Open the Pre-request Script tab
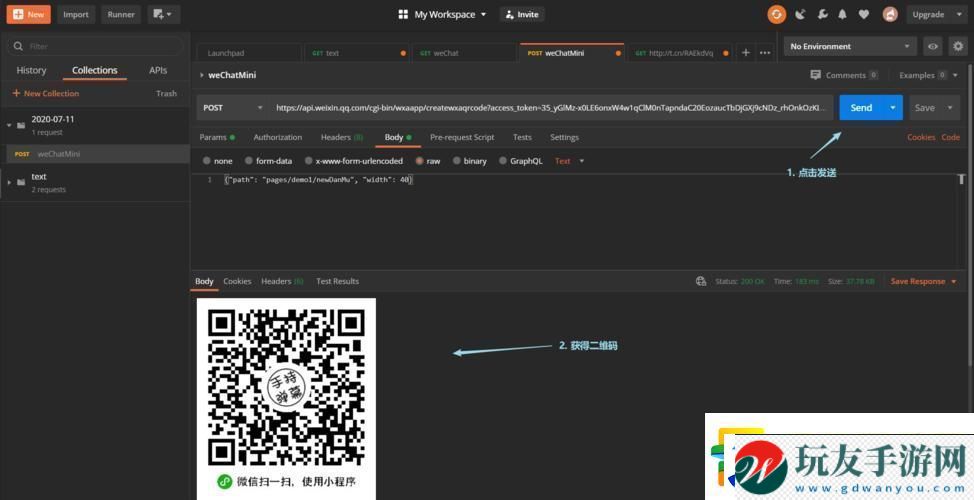The image size is (974, 500). [462, 137]
